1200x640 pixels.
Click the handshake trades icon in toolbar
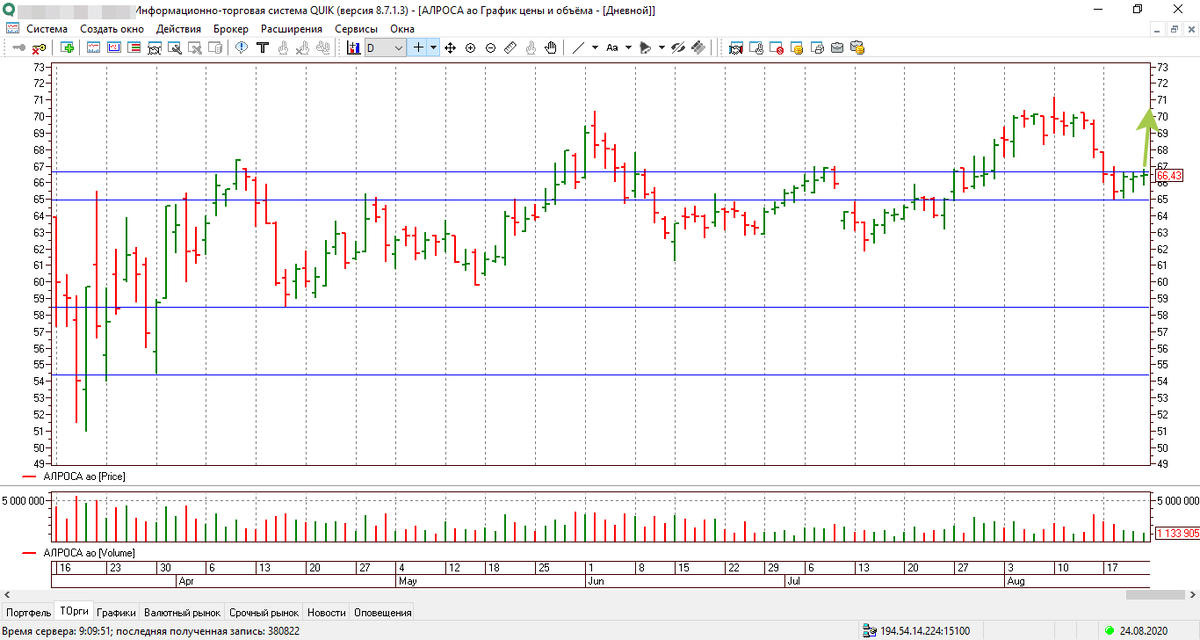(x=734, y=47)
